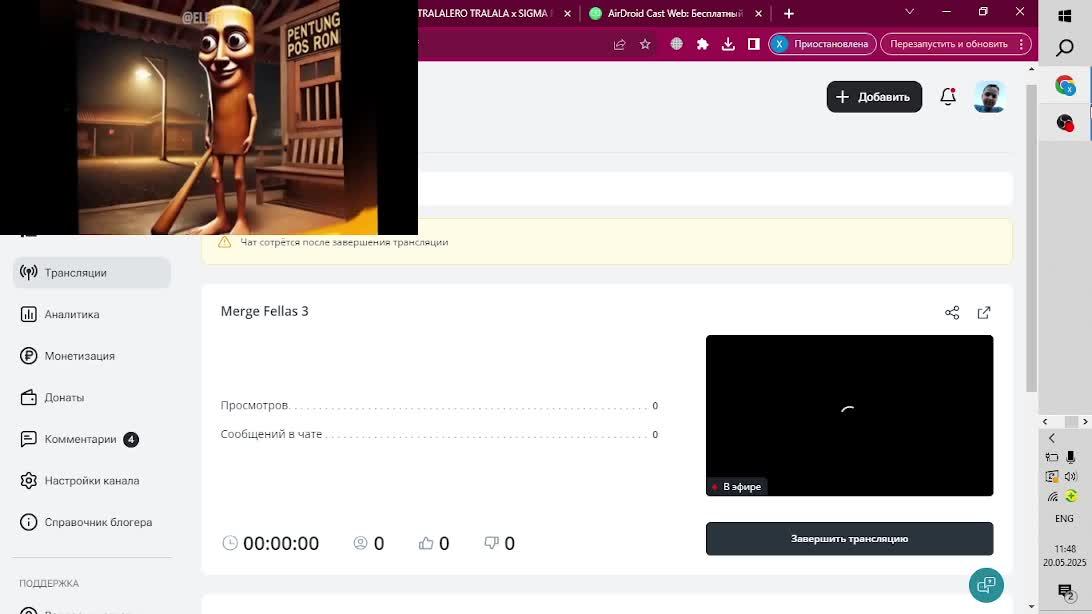Click the Приостановлена profile button
This screenshot has height=614, width=1092.
(822, 44)
